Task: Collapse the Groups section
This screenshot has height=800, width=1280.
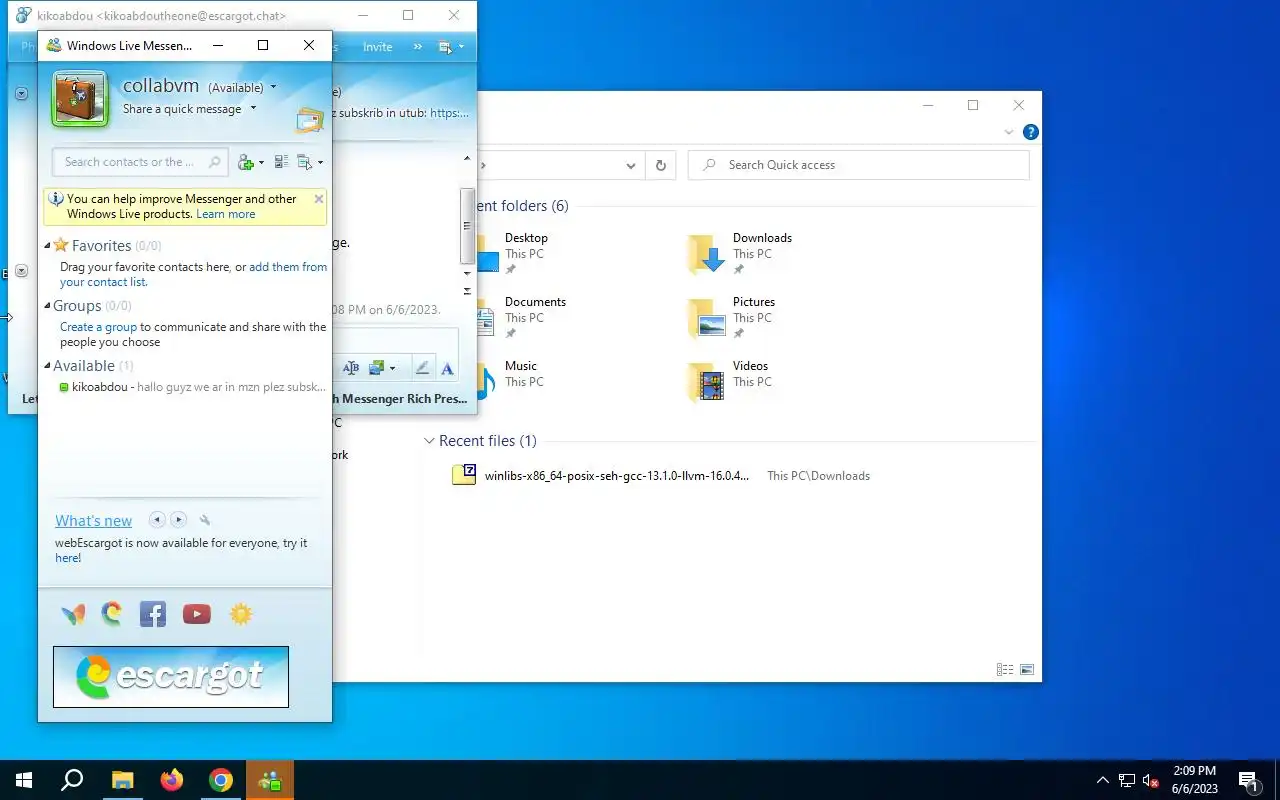Action: coord(47,306)
